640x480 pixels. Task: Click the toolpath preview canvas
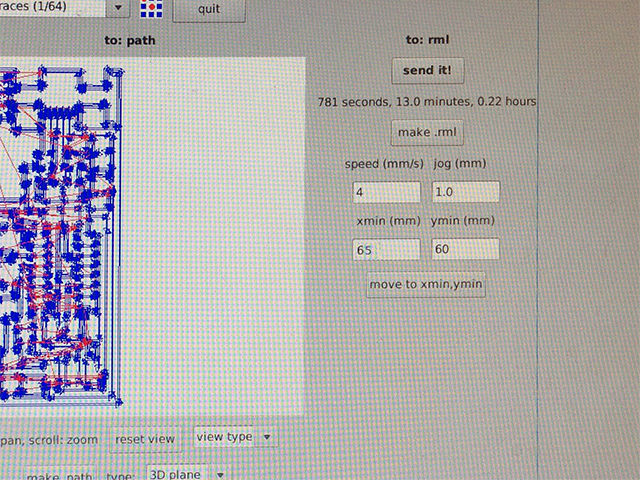pos(152,236)
